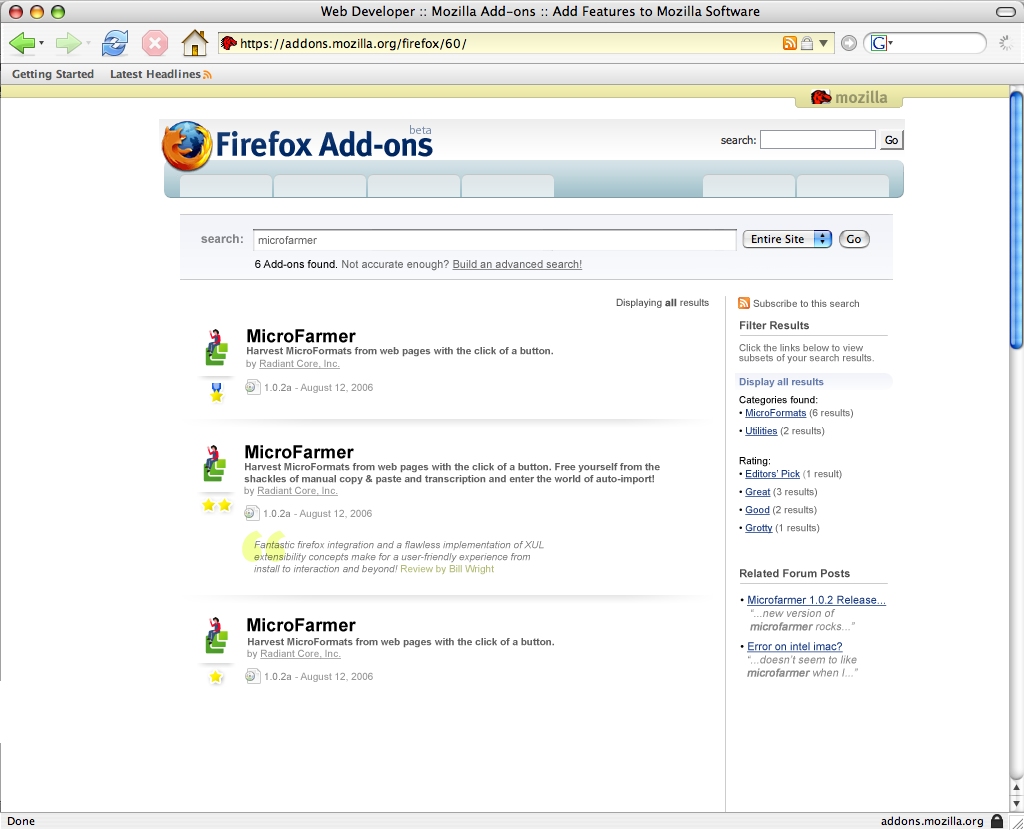Image resolution: width=1024 pixels, height=830 pixels.
Task: Click the mozilla logo tab at top right
Action: 849,97
